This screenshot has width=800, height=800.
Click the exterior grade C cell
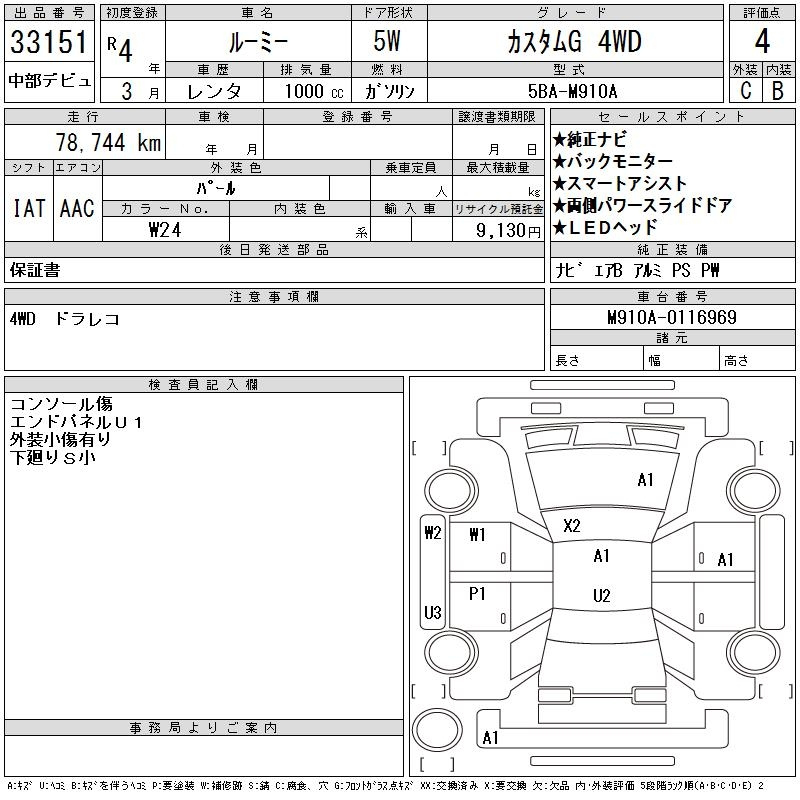745,90
